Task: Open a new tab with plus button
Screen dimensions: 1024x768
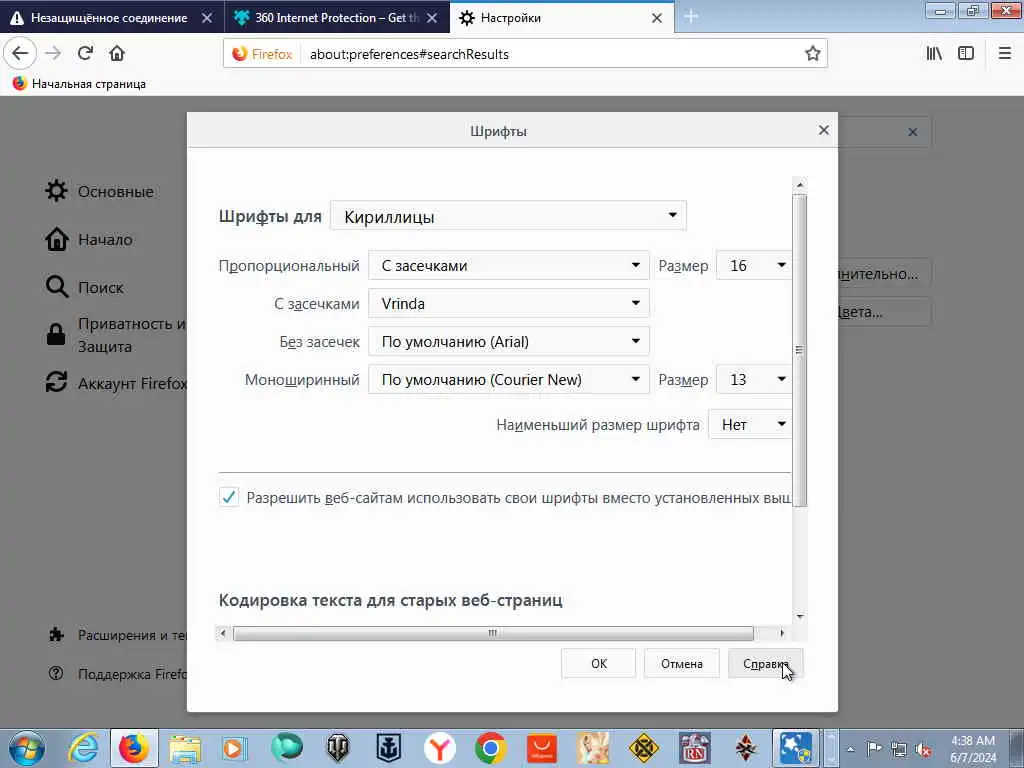Action: 691,17
